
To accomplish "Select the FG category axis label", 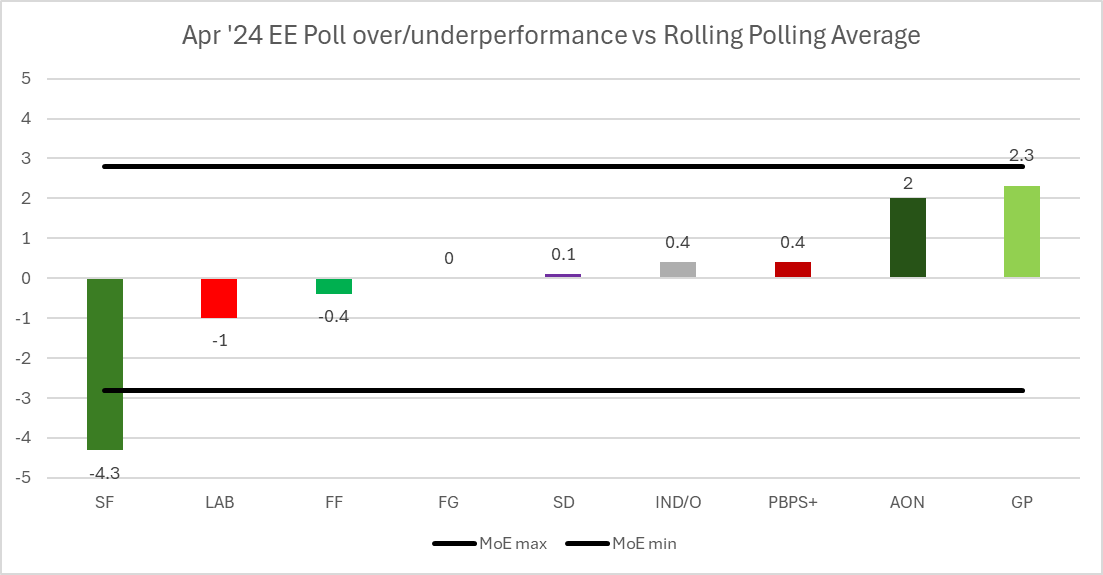I will point(448,503).
